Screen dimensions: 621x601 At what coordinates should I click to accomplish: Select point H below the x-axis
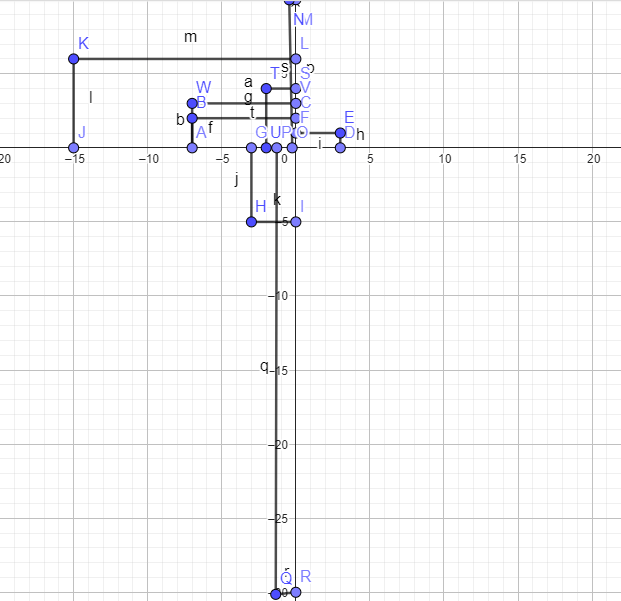[x=251, y=222]
